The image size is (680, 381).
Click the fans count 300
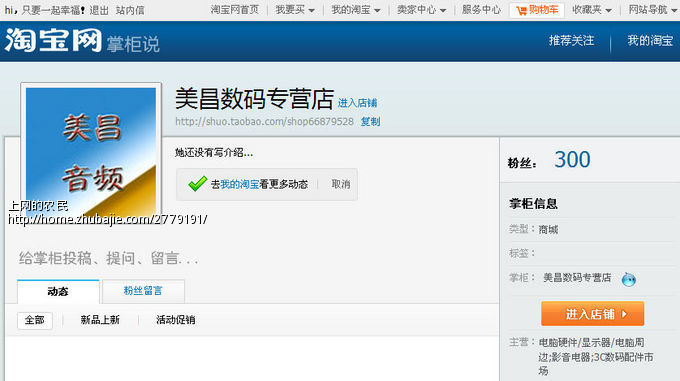(x=572, y=160)
